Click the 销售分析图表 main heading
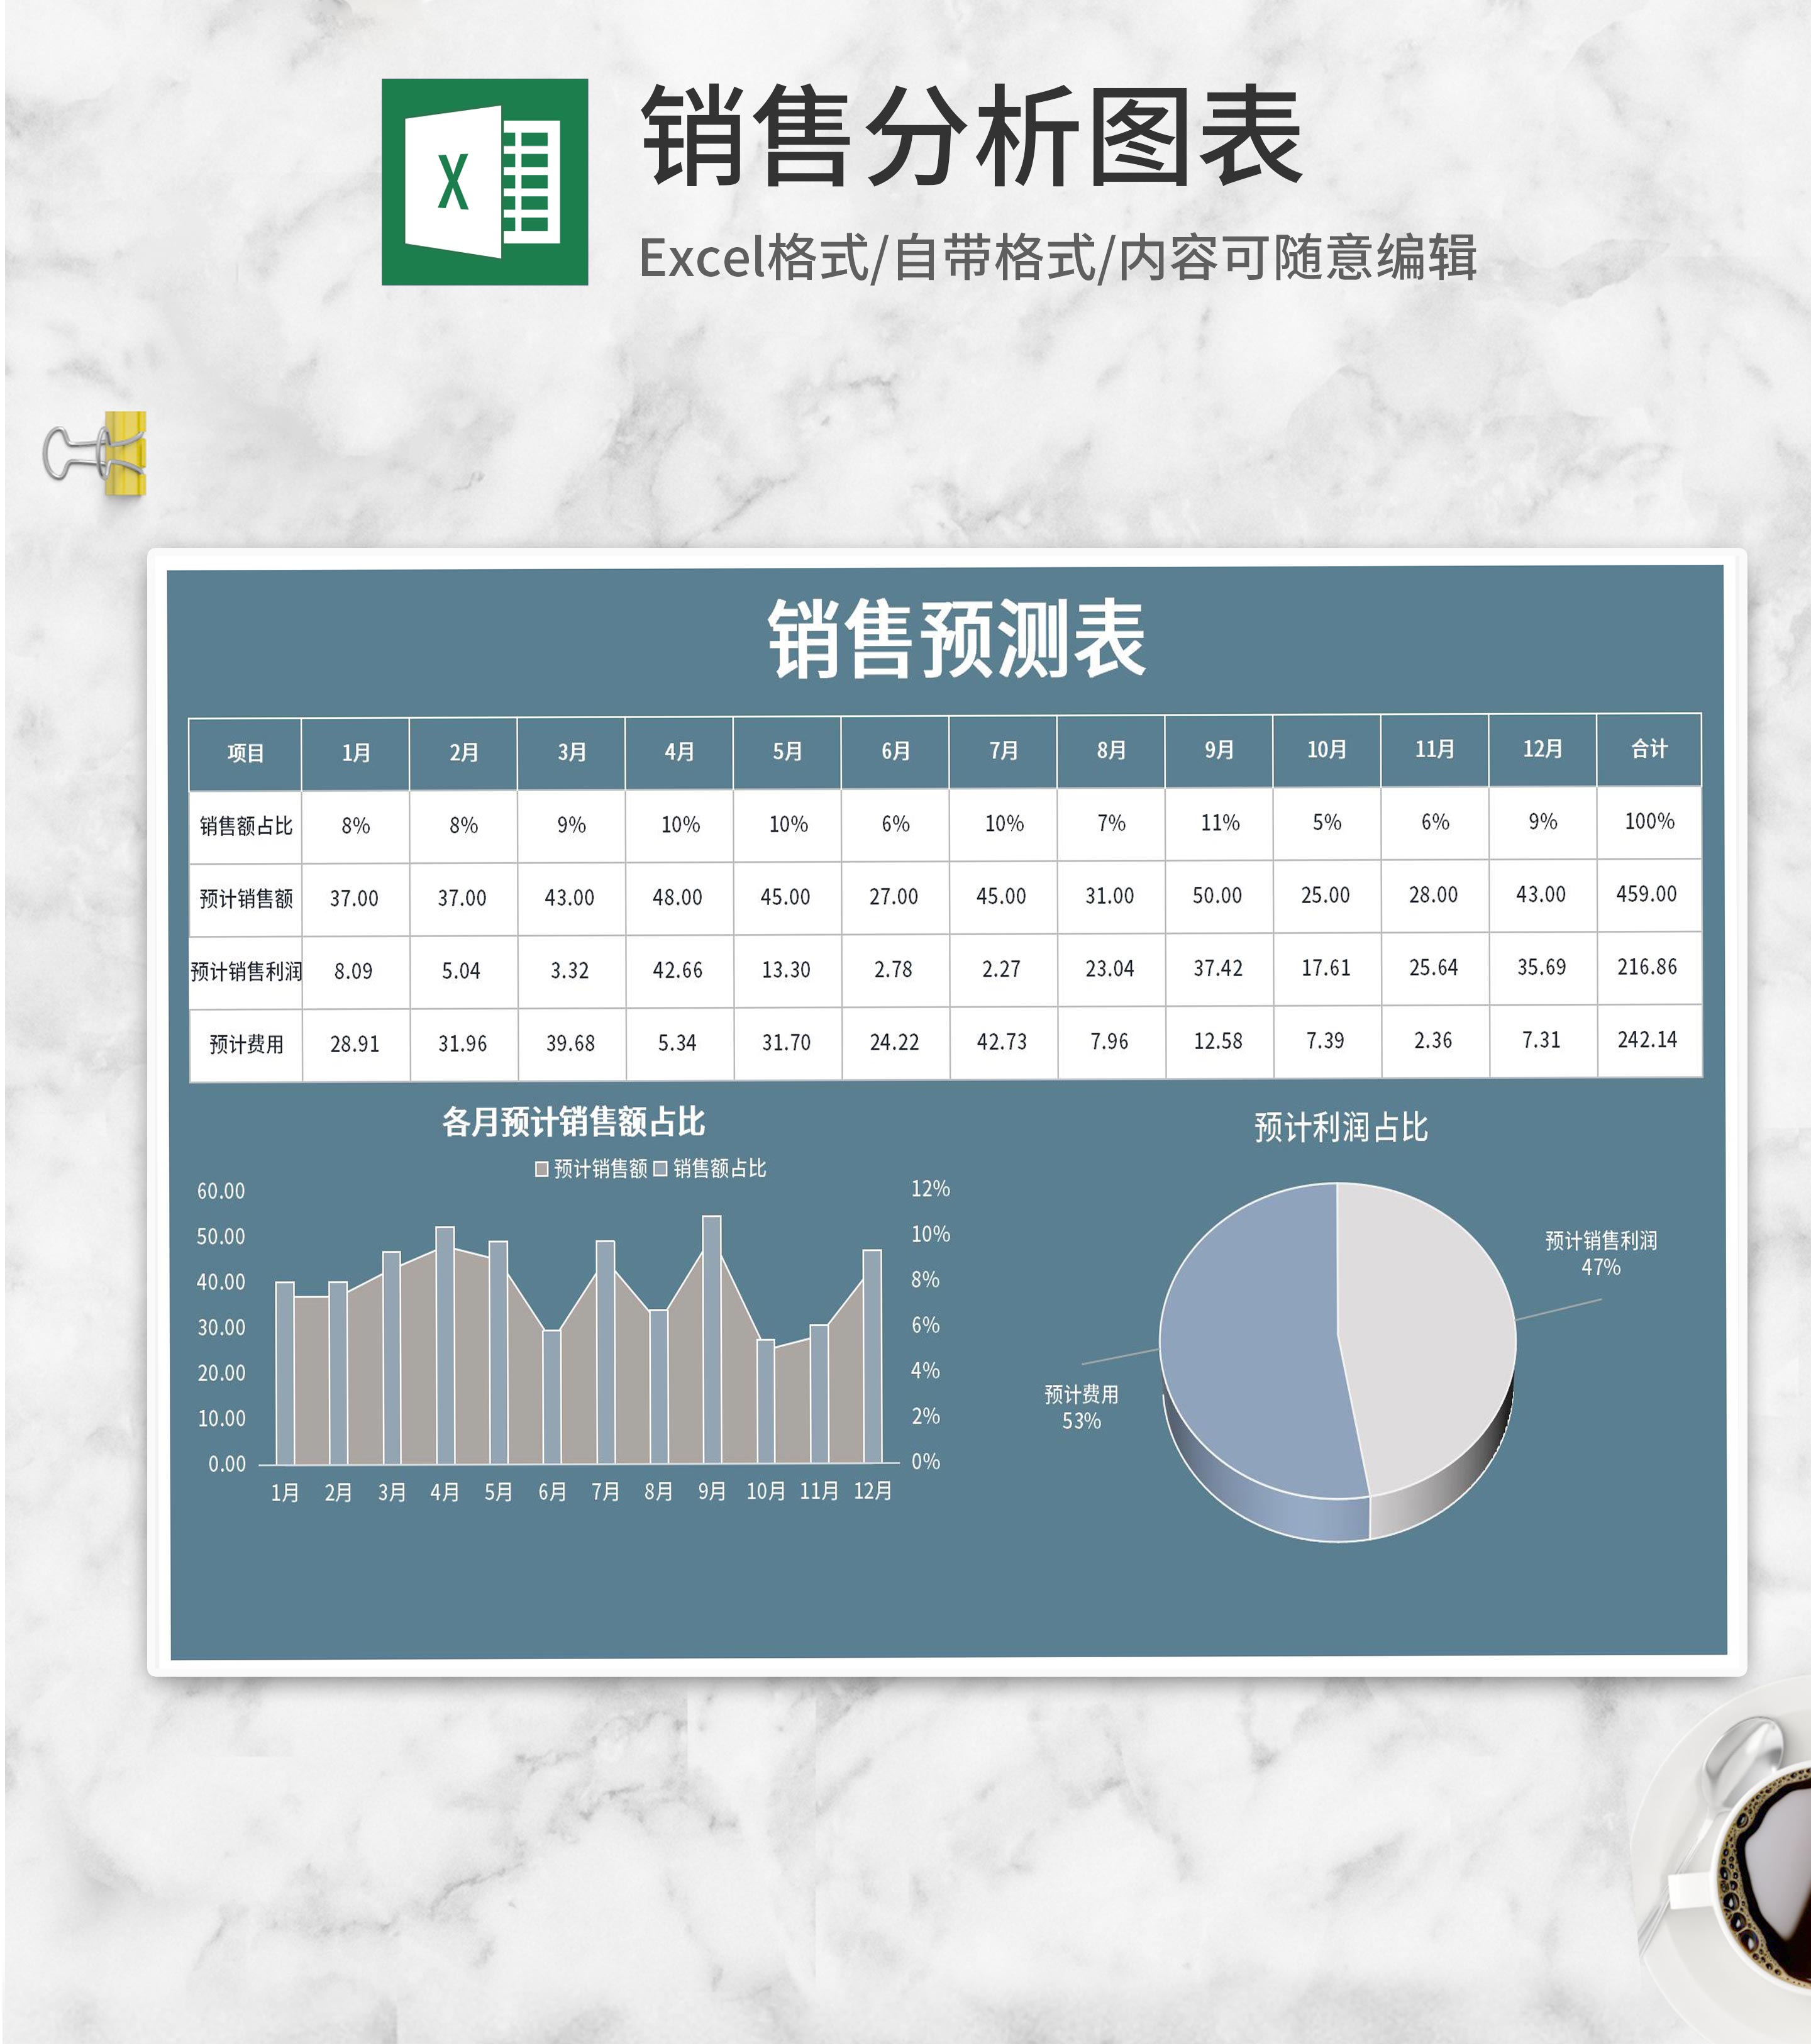Screen dimensions: 1811x2044 [972, 136]
